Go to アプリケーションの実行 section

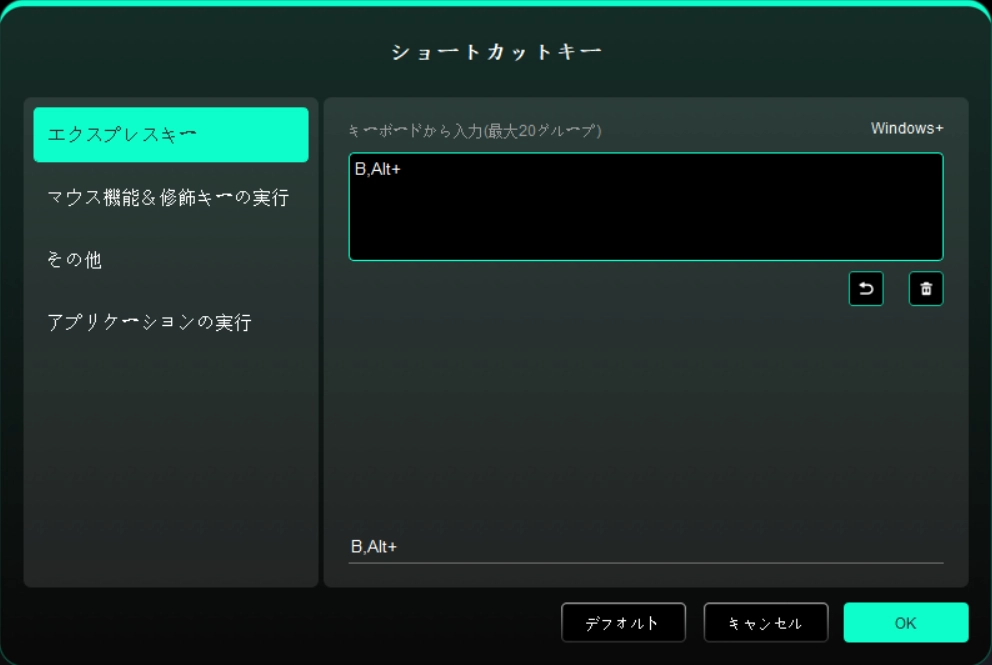tap(150, 322)
